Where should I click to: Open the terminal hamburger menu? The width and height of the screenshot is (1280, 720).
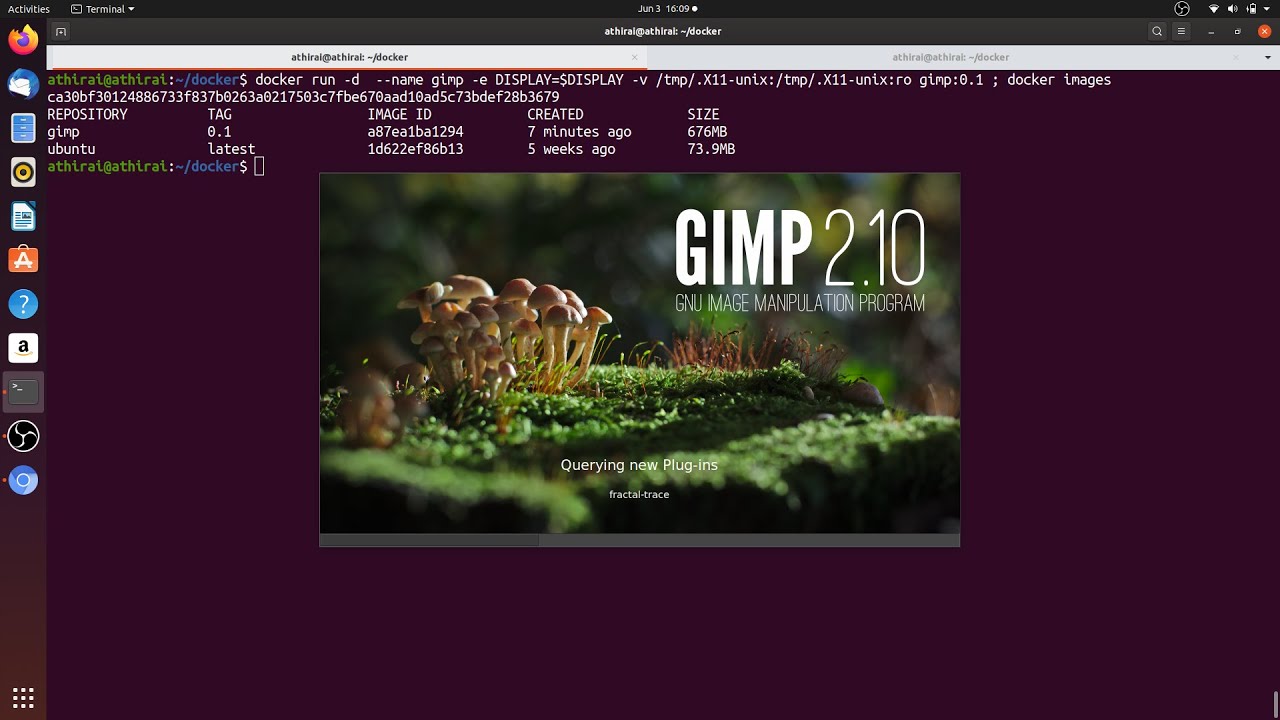coord(1183,31)
